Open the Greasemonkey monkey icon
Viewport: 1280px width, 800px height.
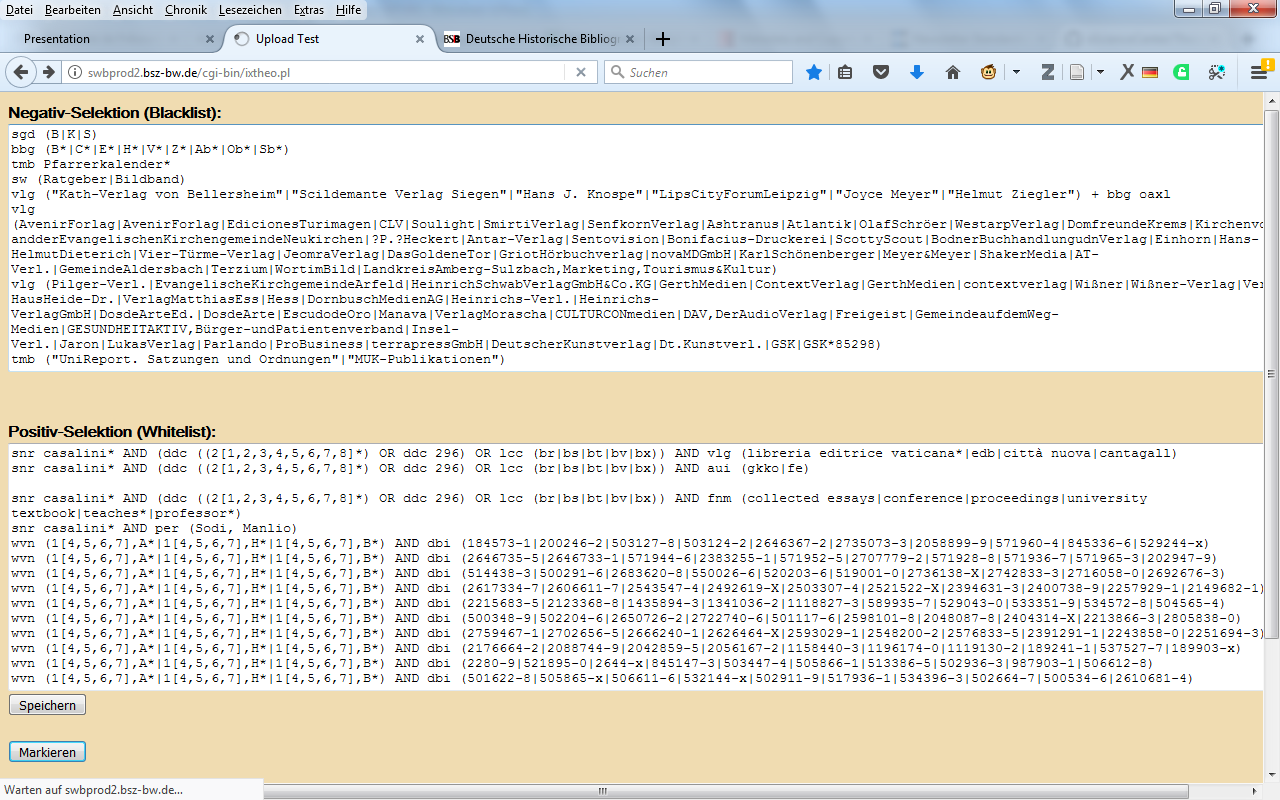point(988,72)
